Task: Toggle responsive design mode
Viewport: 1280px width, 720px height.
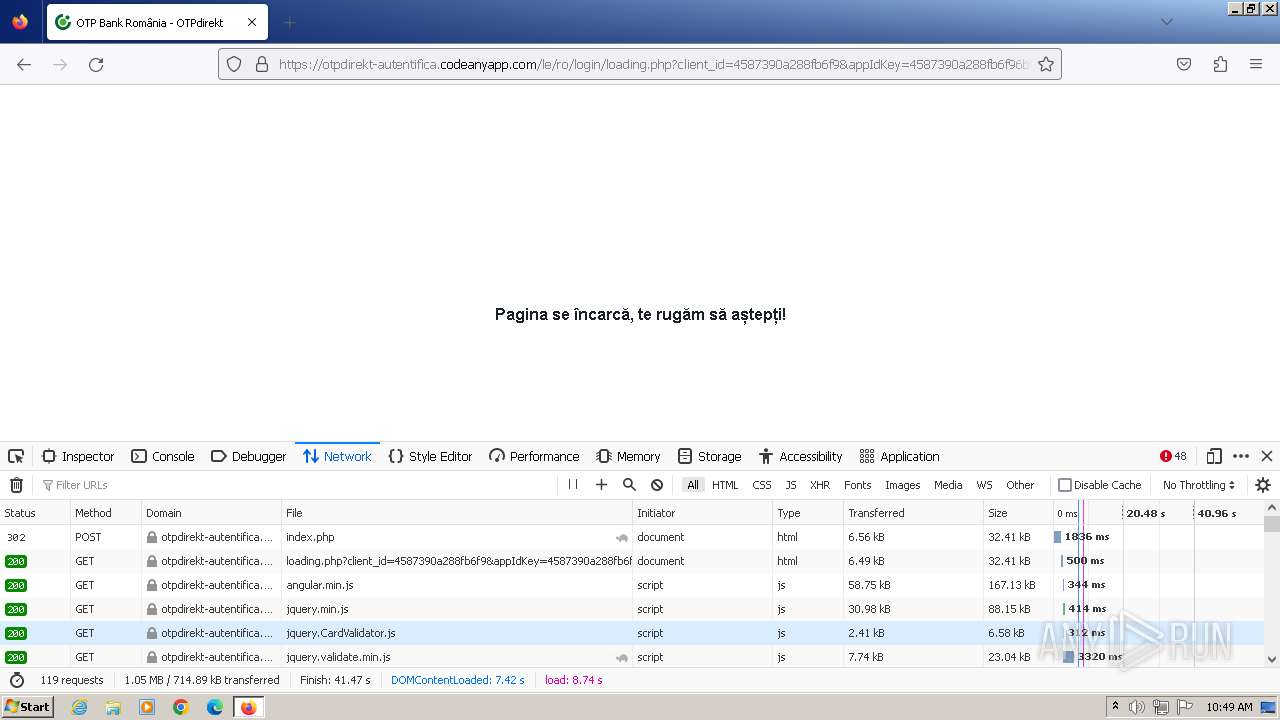Action: pos(1214,456)
